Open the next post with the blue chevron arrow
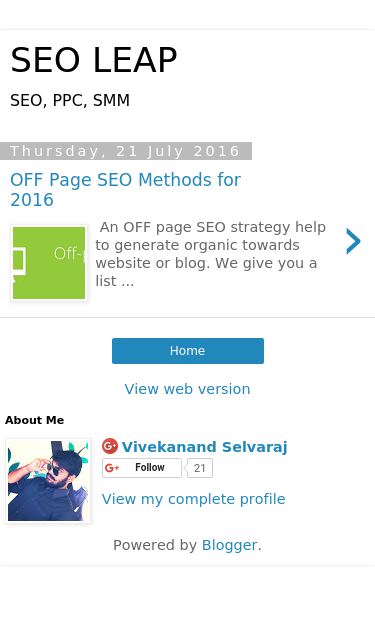The height and width of the screenshot is (627, 375). [x=353, y=241]
